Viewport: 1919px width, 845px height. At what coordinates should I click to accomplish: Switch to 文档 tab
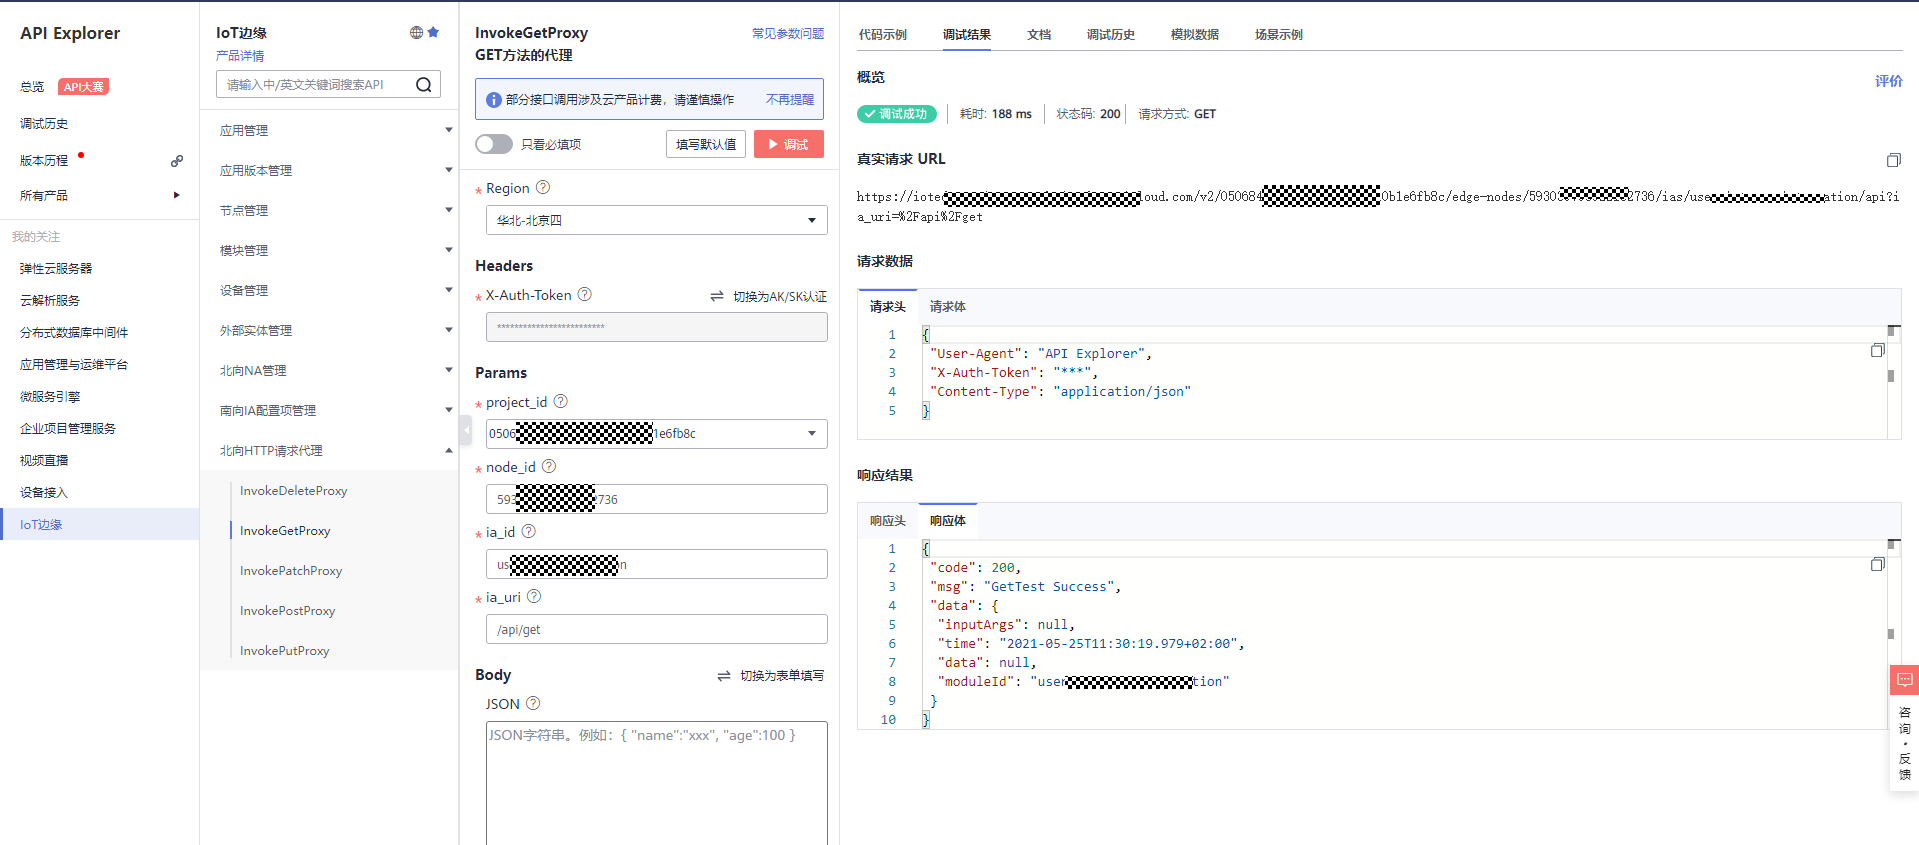[x=1039, y=34]
